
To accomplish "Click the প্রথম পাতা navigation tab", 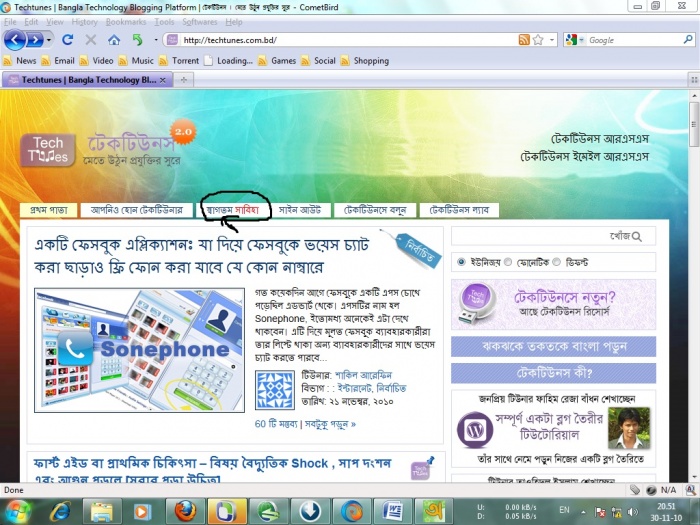I will click(x=49, y=210).
